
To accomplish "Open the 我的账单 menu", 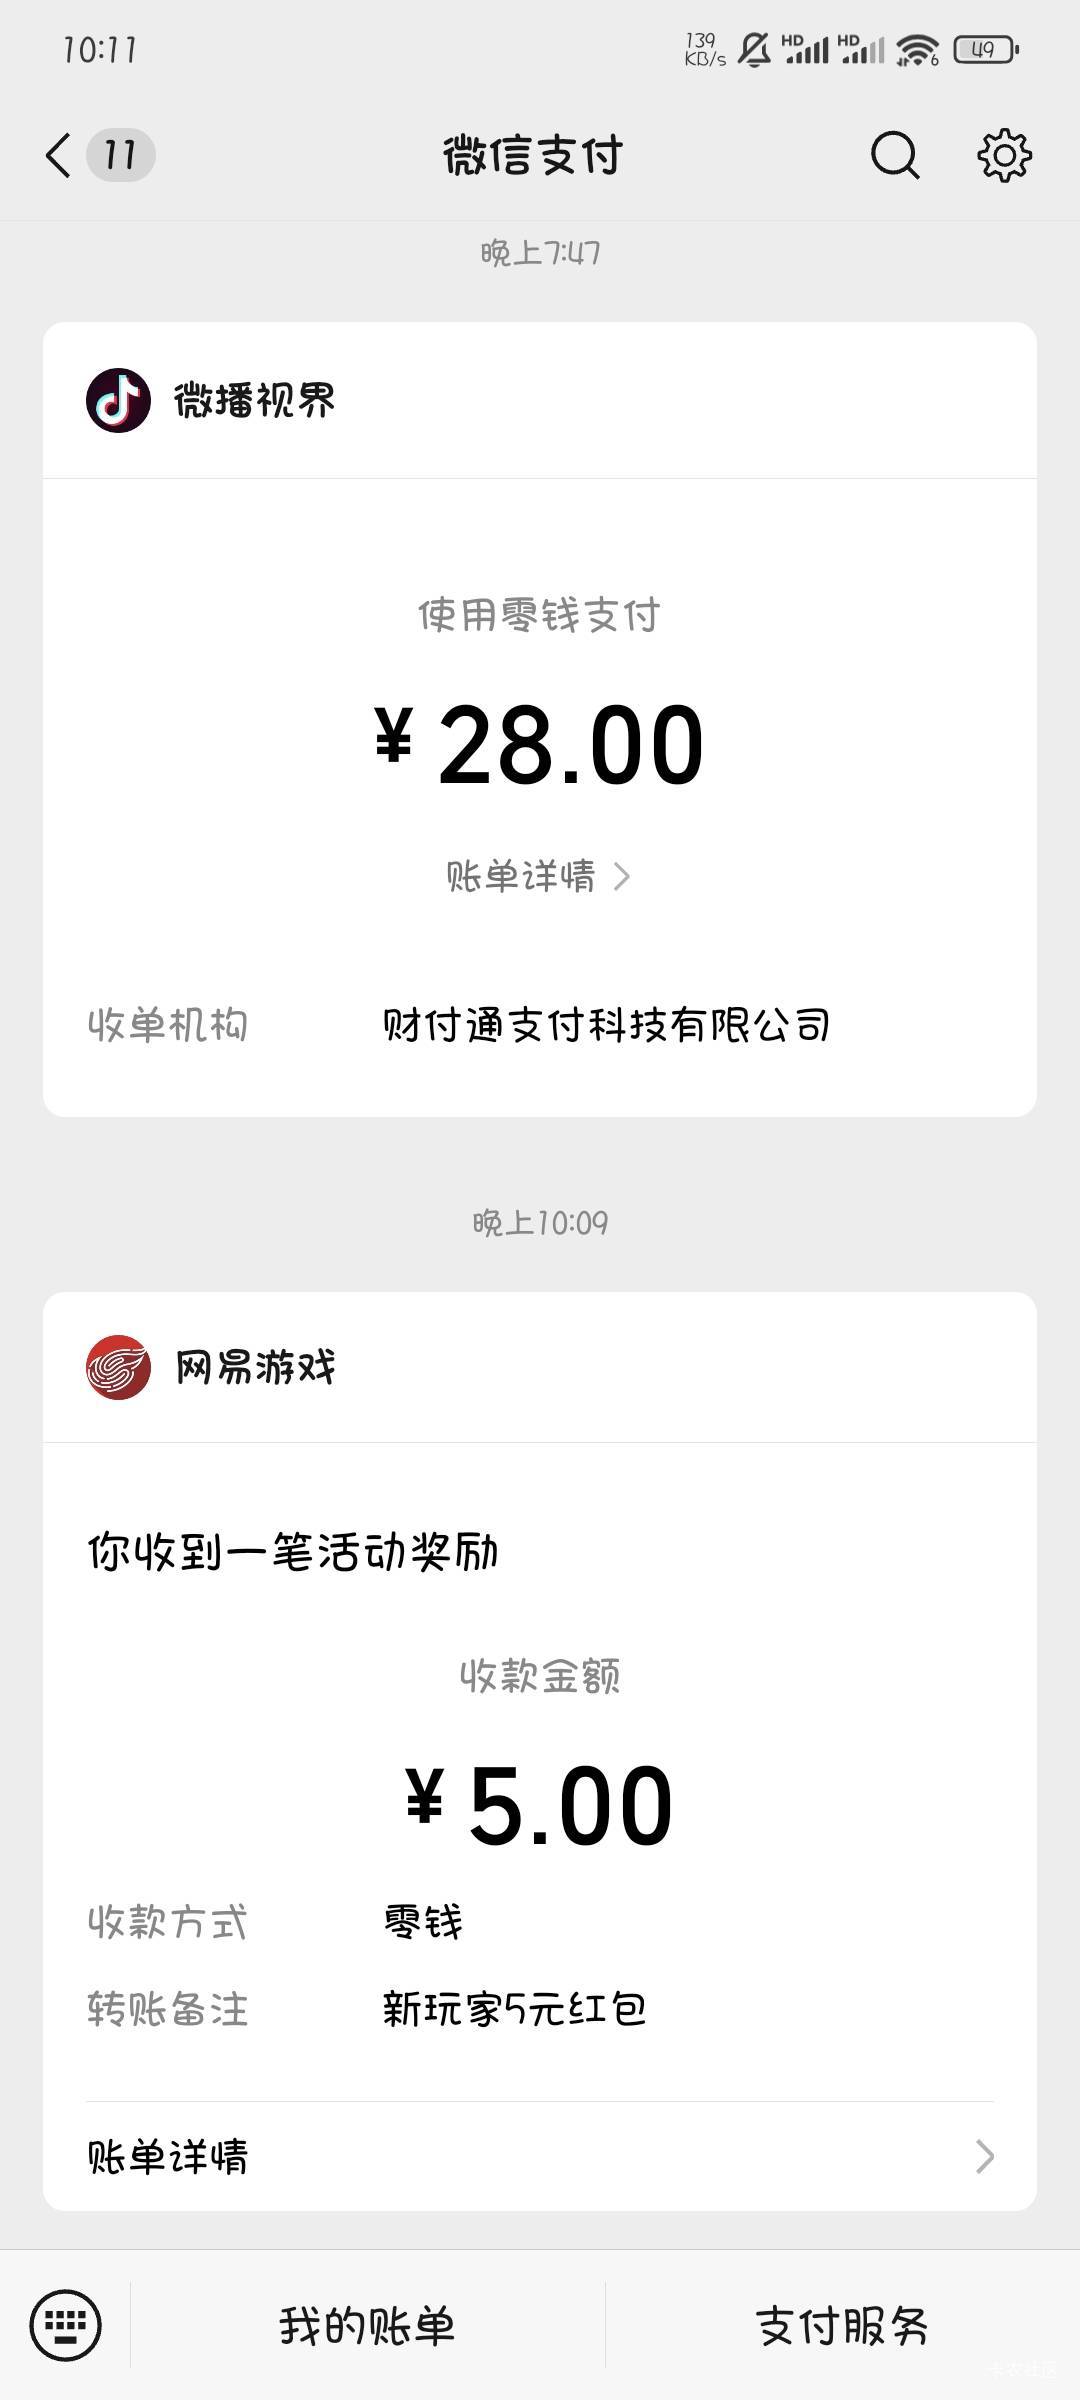I will [x=367, y=2326].
